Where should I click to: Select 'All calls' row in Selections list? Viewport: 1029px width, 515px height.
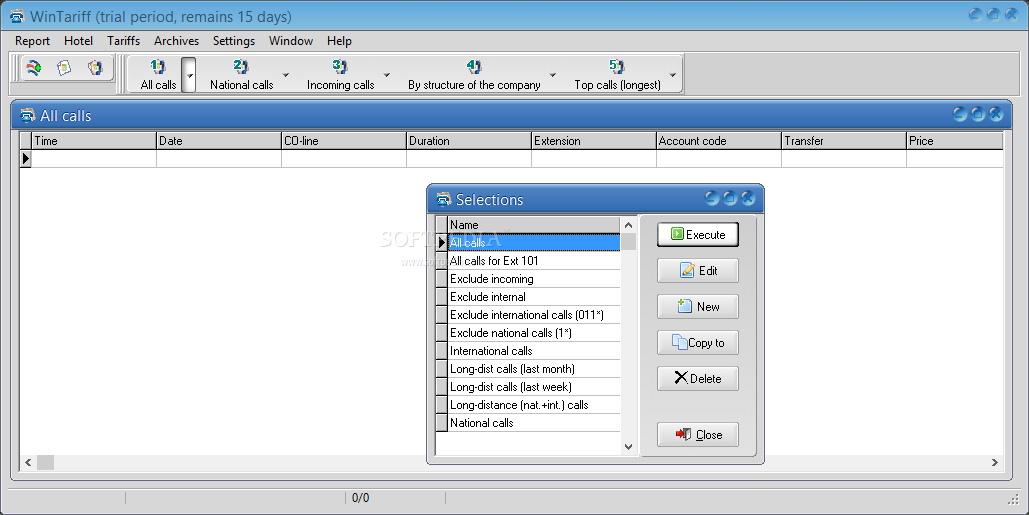click(534, 243)
